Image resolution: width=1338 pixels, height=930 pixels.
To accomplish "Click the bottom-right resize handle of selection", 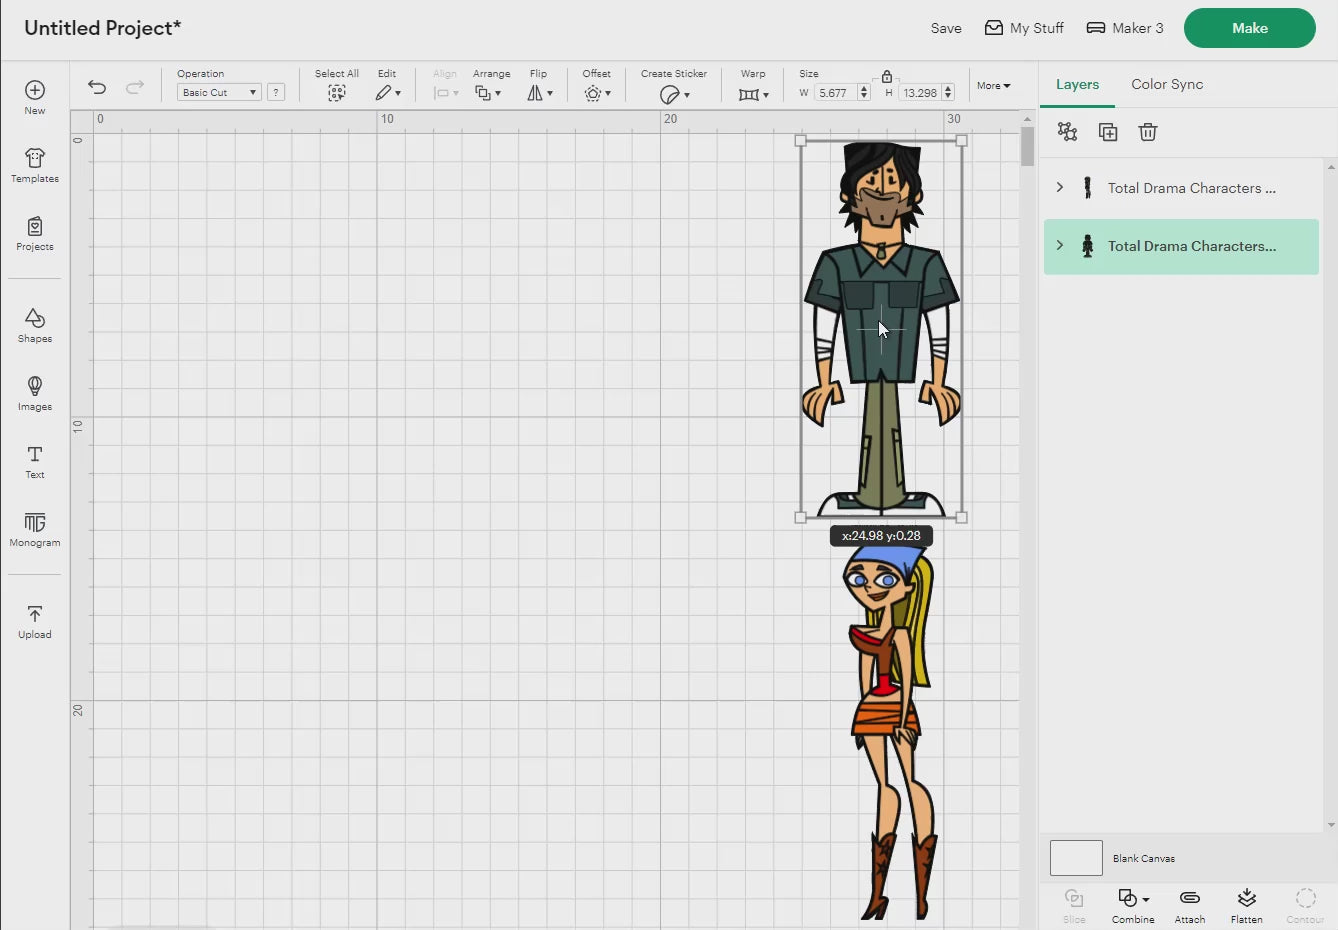I will (962, 518).
